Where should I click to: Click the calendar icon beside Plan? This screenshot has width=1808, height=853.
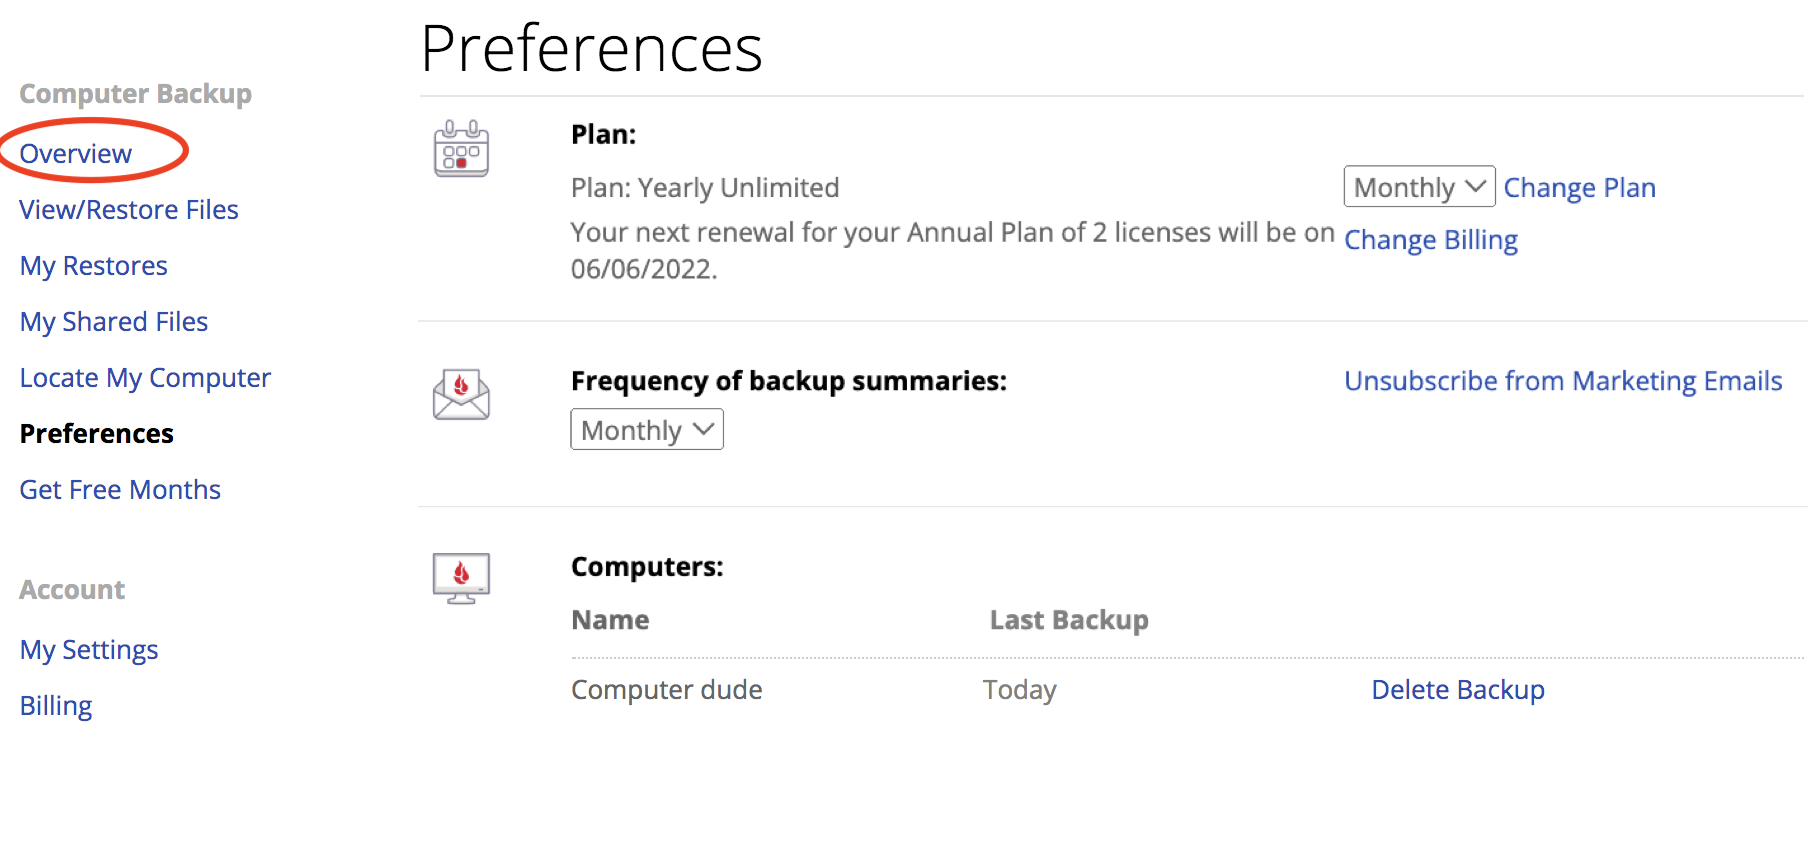(461, 148)
